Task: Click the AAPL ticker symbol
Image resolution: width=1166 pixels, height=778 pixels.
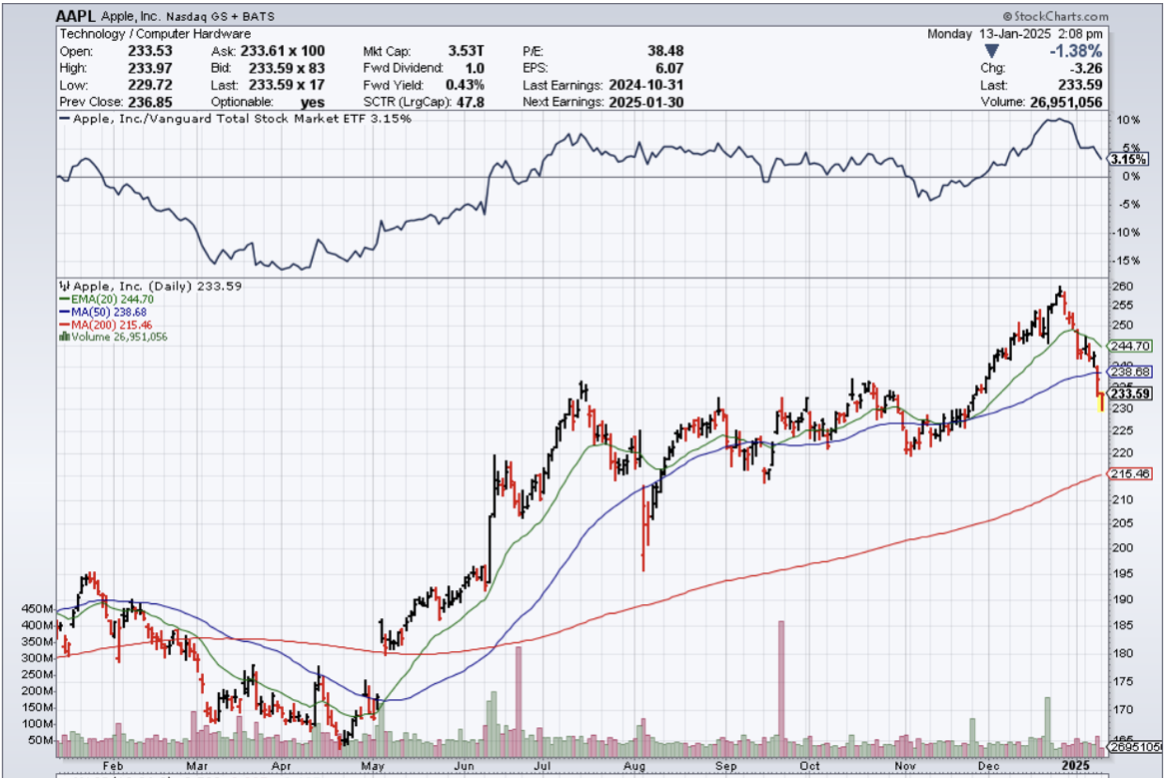Action: 76,17
